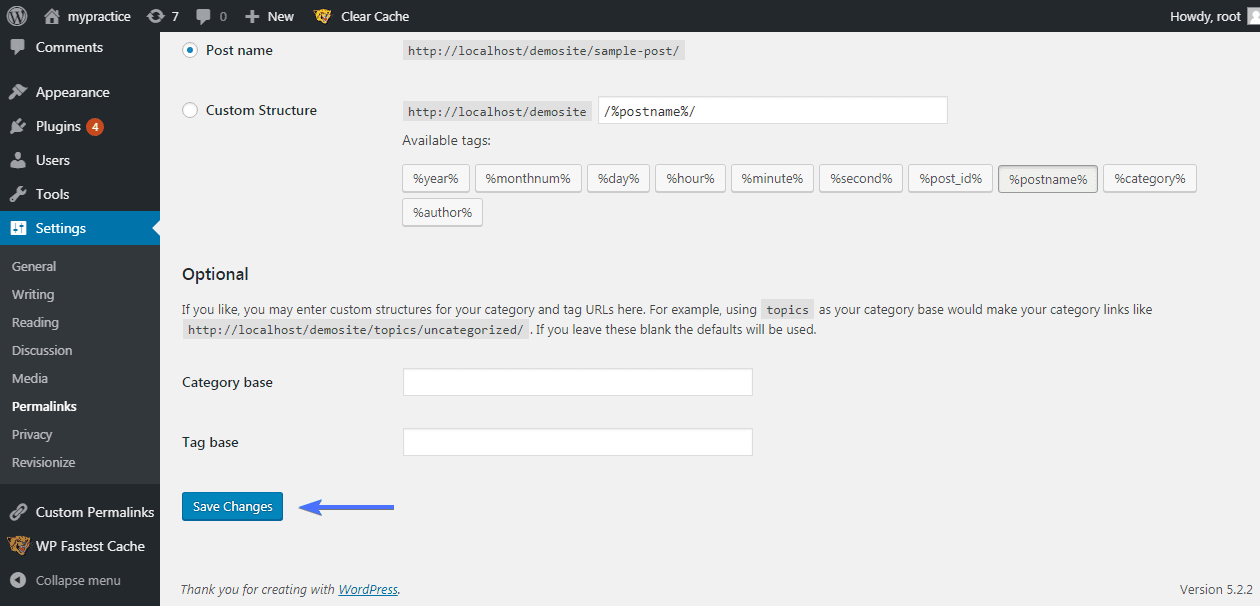Viewport: 1260px width, 606px height.
Task: Click Howdy, root account menu
Action: 1205,16
